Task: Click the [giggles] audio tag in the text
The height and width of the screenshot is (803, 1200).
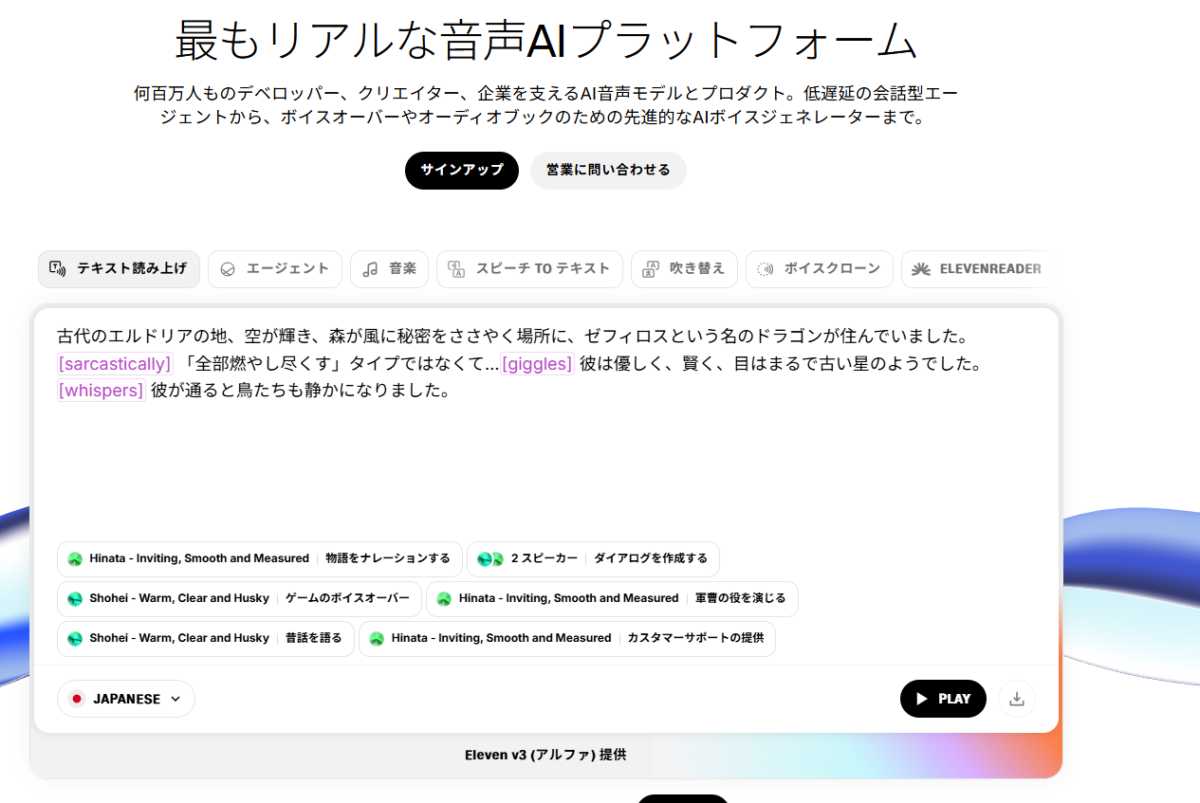Action: tap(537, 363)
